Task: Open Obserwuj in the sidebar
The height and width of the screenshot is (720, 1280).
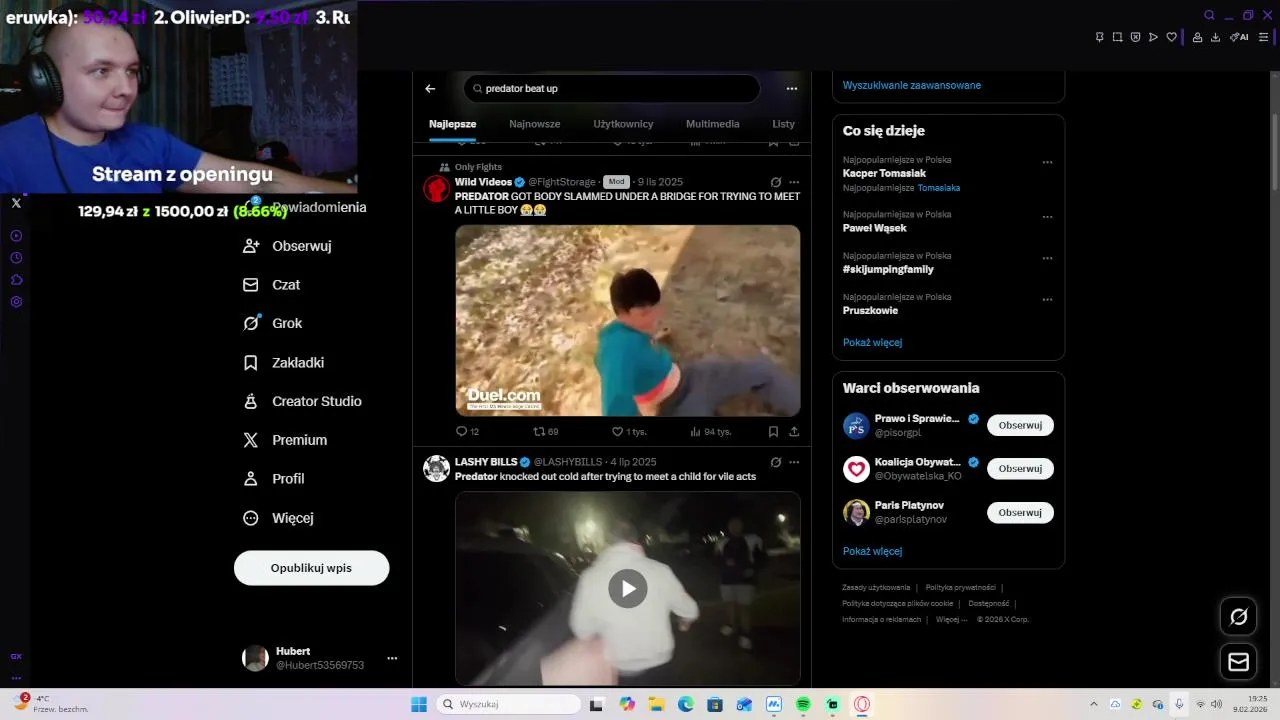Action: click(287, 246)
